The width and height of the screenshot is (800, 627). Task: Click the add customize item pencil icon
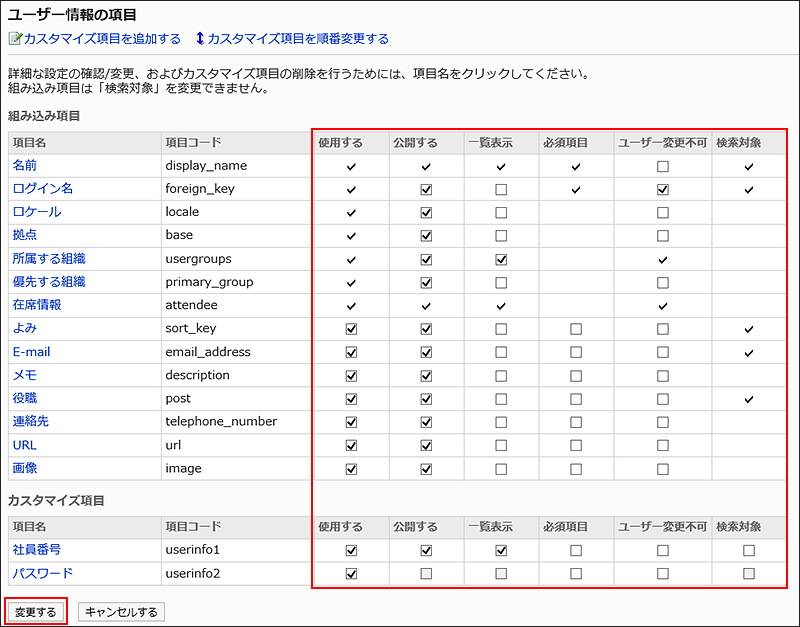point(15,39)
